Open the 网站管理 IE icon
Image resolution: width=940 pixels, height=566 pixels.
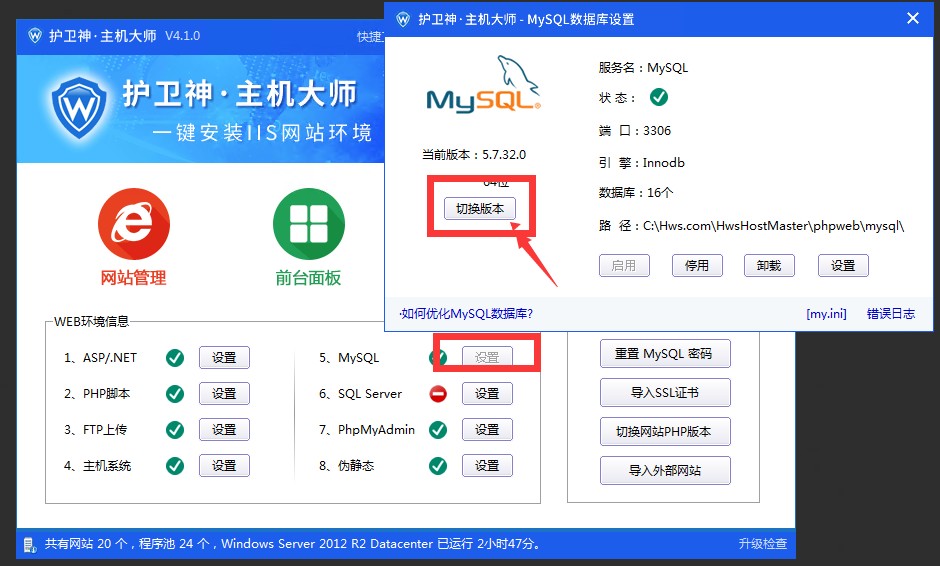(133, 223)
